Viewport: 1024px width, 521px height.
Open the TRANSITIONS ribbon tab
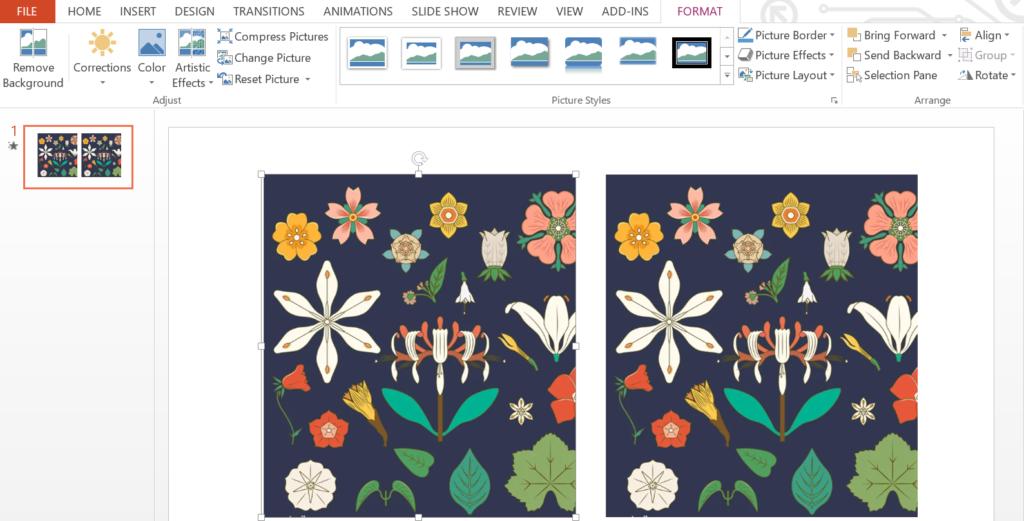pos(268,12)
